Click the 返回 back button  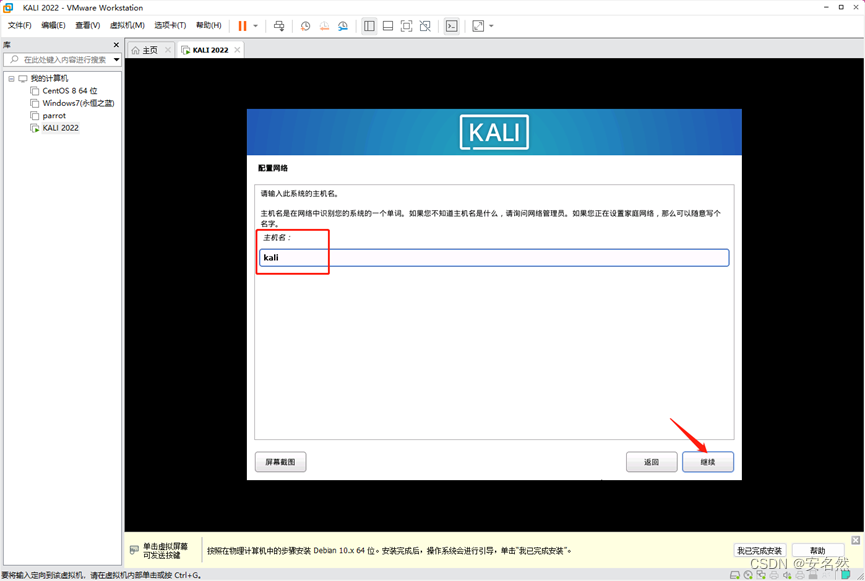(x=652, y=462)
